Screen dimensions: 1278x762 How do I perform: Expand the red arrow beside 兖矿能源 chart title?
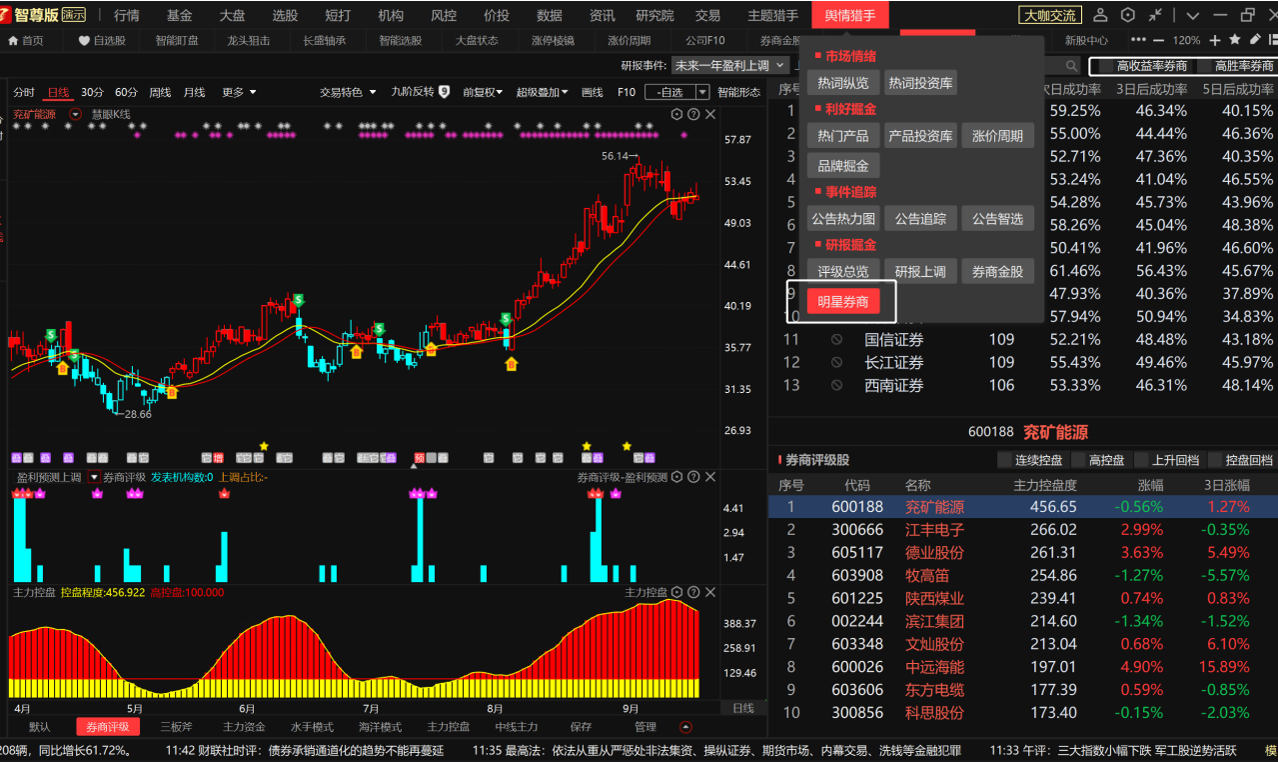click(x=75, y=114)
